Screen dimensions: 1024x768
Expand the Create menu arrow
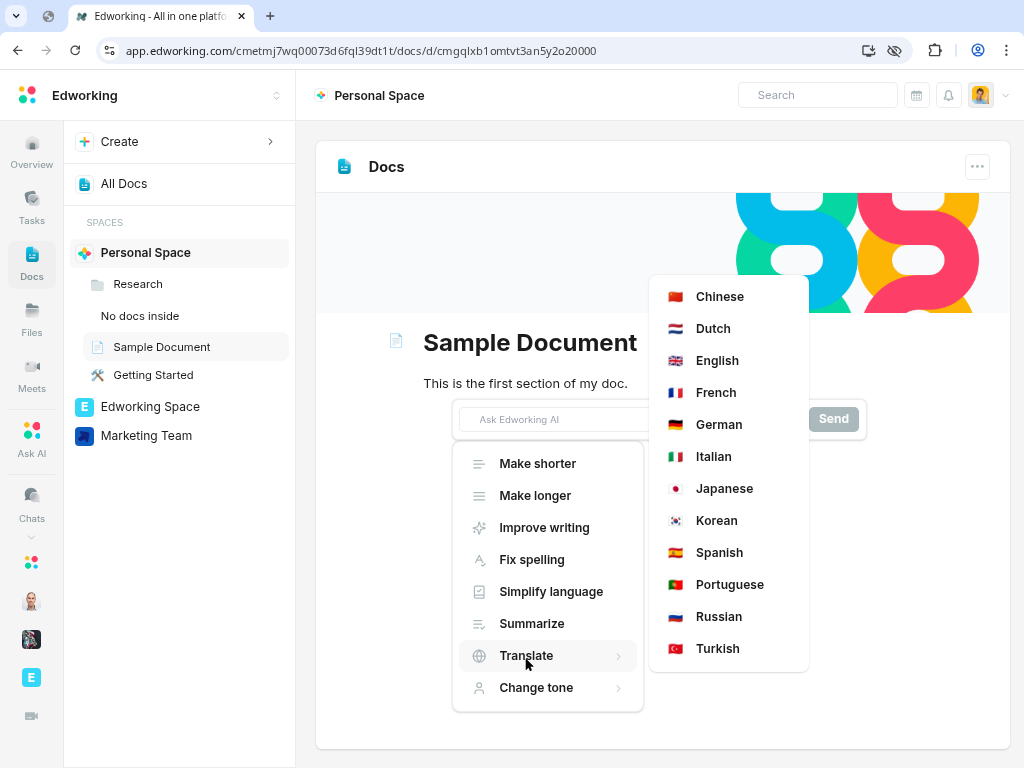click(x=270, y=142)
